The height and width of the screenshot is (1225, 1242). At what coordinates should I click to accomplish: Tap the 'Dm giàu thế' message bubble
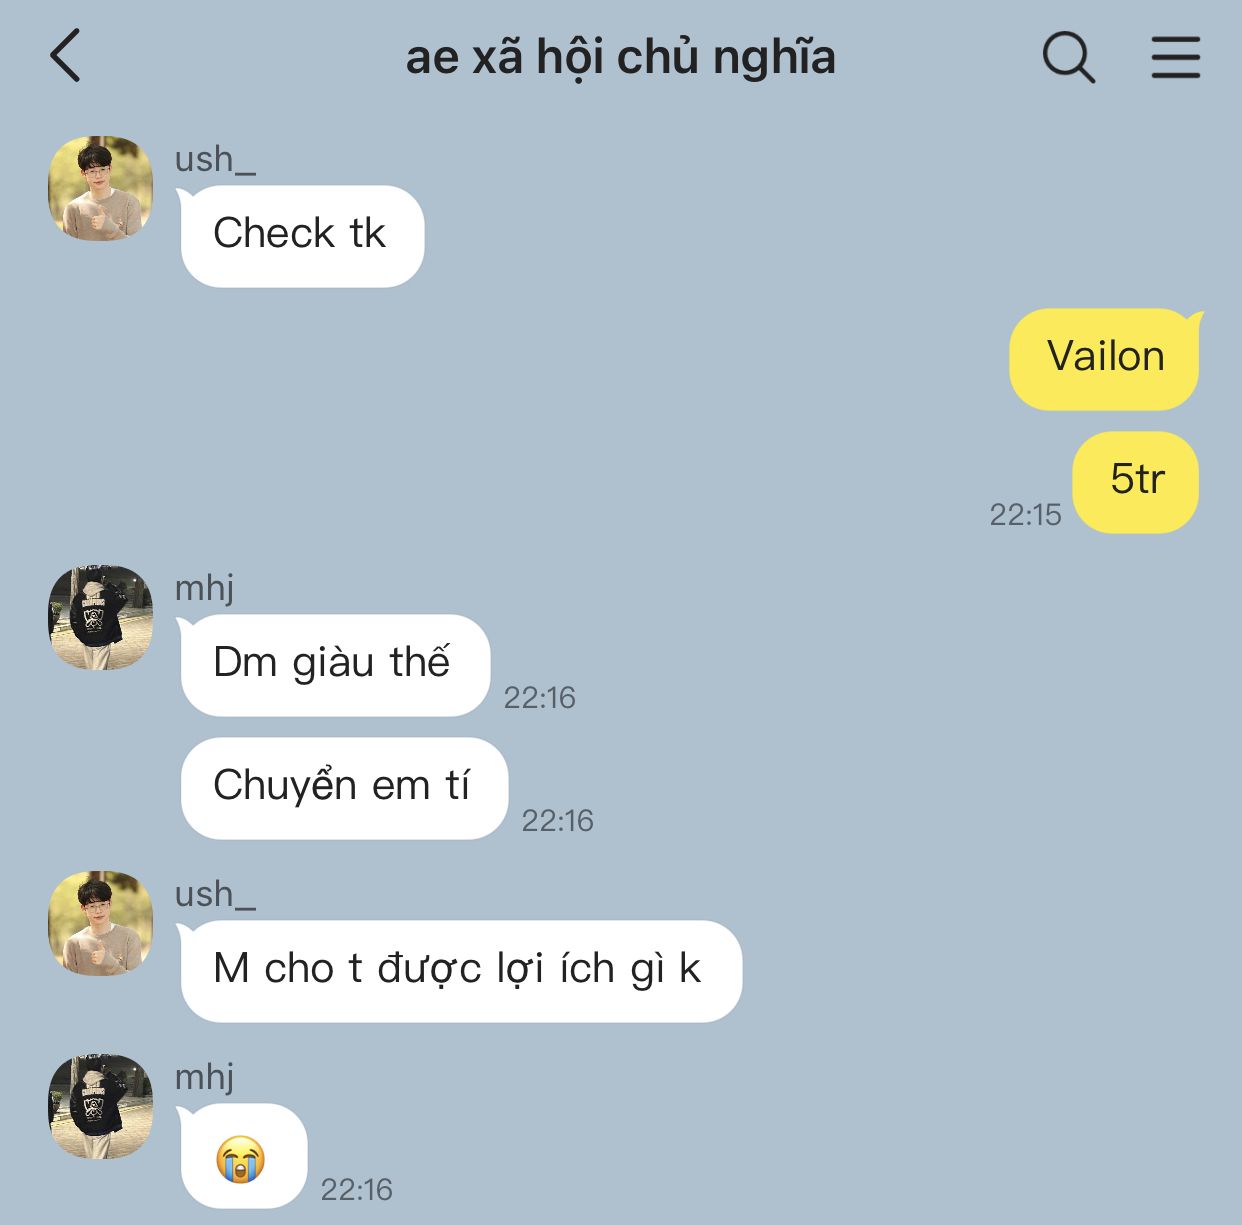tap(333, 665)
